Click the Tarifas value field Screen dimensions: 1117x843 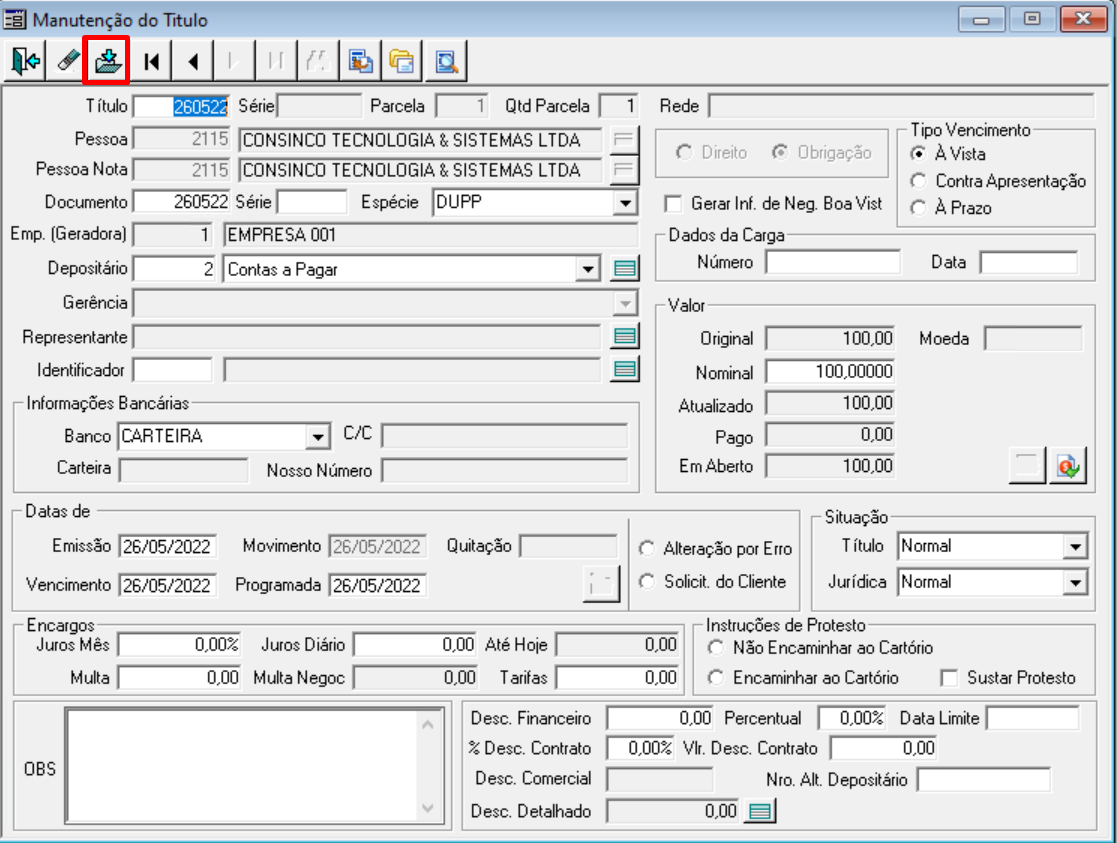click(617, 678)
